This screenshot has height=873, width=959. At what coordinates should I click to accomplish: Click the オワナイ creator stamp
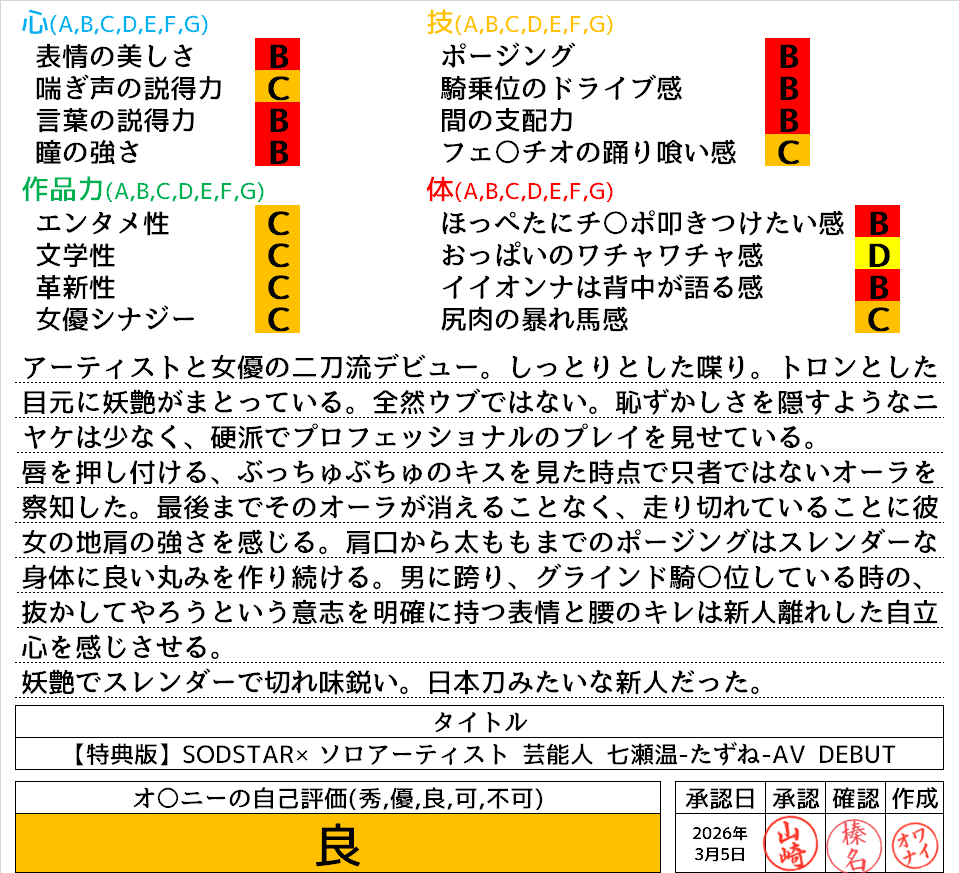(913, 842)
